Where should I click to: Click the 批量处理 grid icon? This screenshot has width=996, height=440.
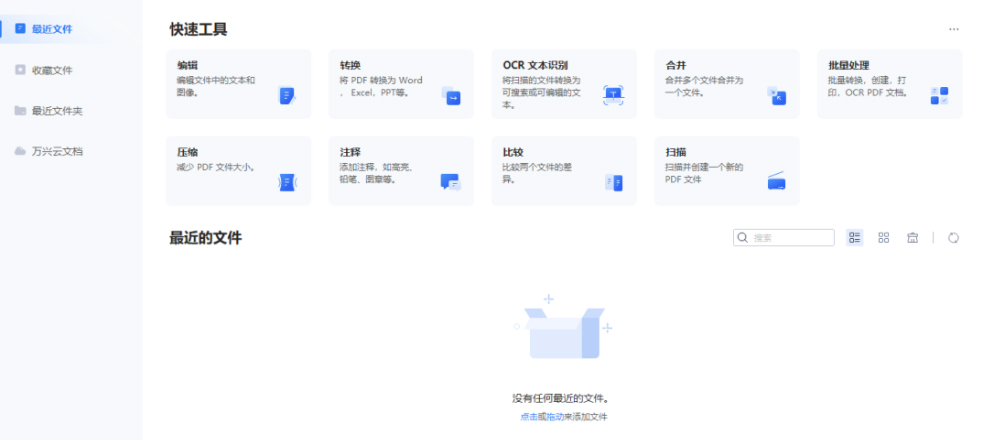(x=939, y=96)
